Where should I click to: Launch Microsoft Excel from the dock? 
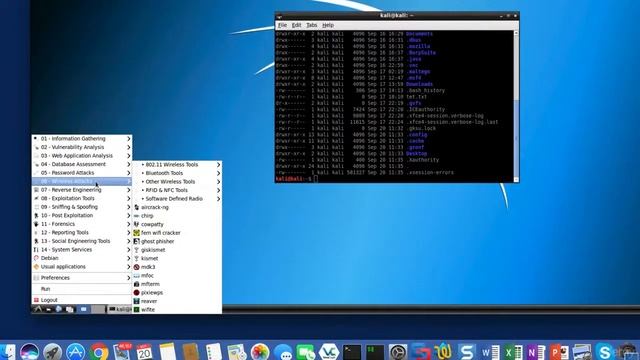click(513, 351)
